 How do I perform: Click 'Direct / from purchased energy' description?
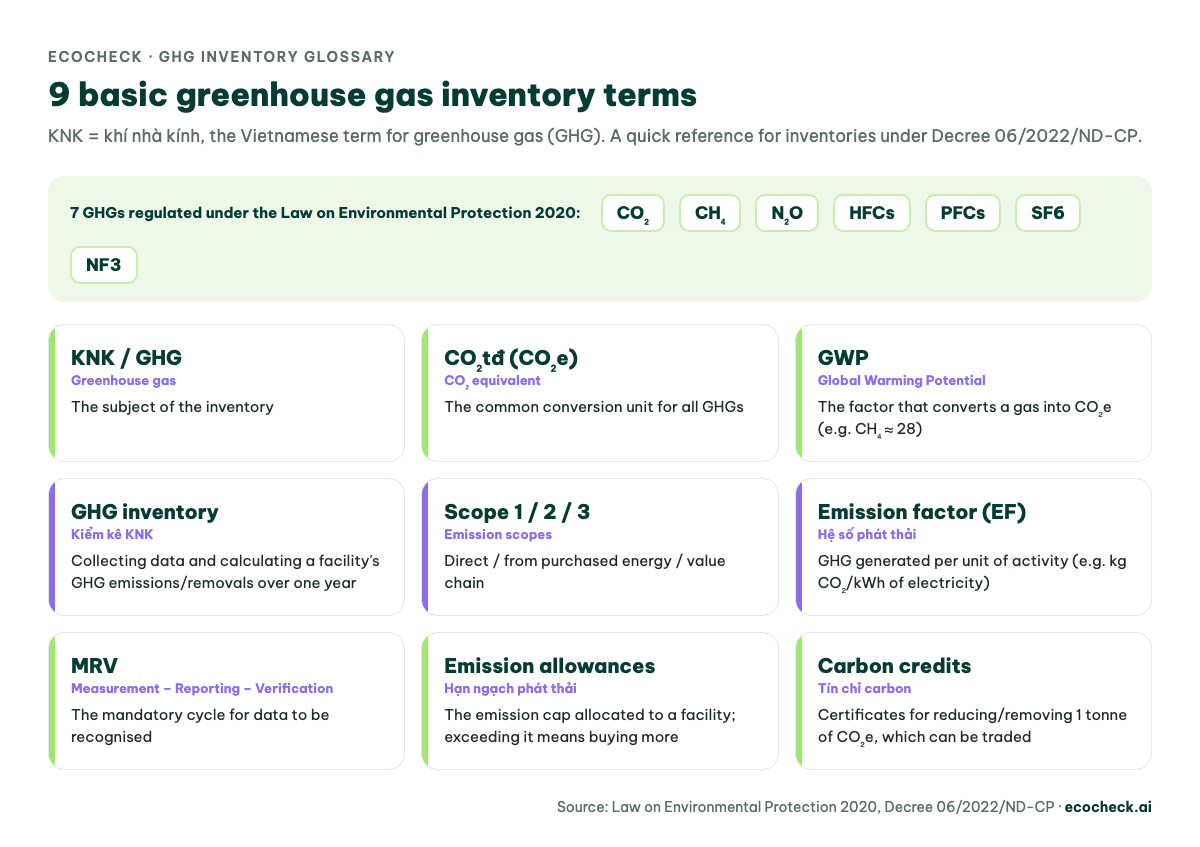point(585,572)
